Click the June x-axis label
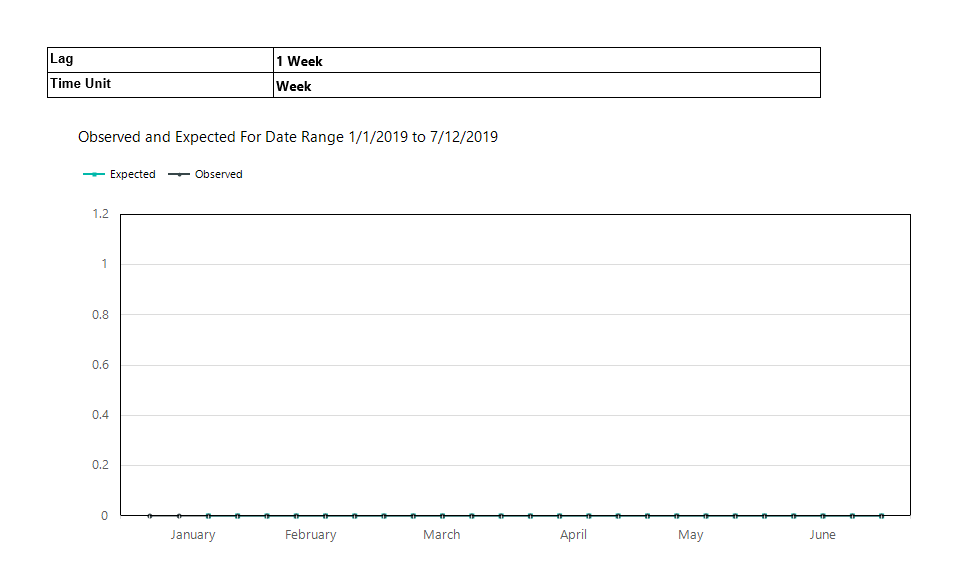974x587 pixels. click(822, 535)
